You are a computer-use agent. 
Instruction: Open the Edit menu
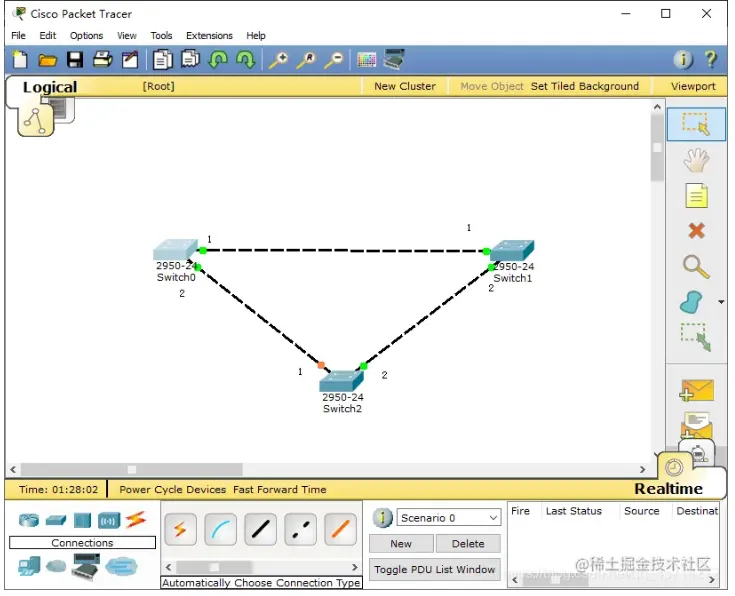pos(47,36)
